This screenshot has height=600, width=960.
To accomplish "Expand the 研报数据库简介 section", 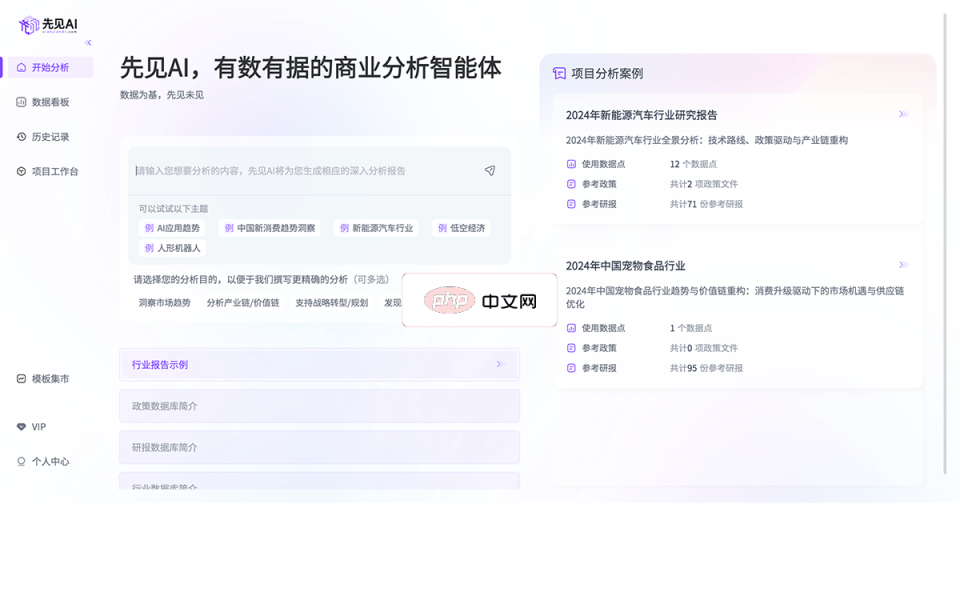I will 320,448.
